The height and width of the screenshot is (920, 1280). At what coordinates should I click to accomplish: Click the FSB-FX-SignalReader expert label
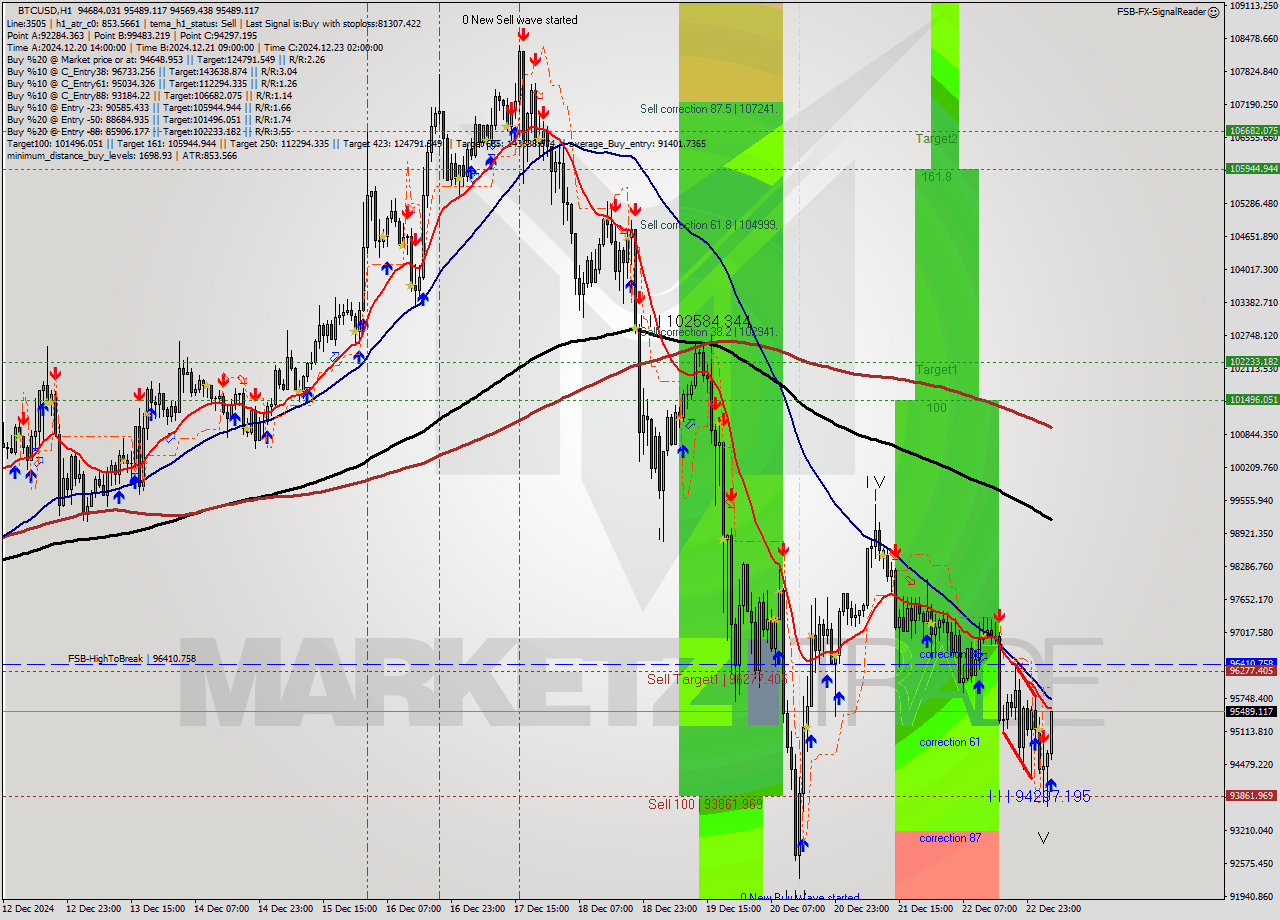pyautogui.click(x=1161, y=12)
